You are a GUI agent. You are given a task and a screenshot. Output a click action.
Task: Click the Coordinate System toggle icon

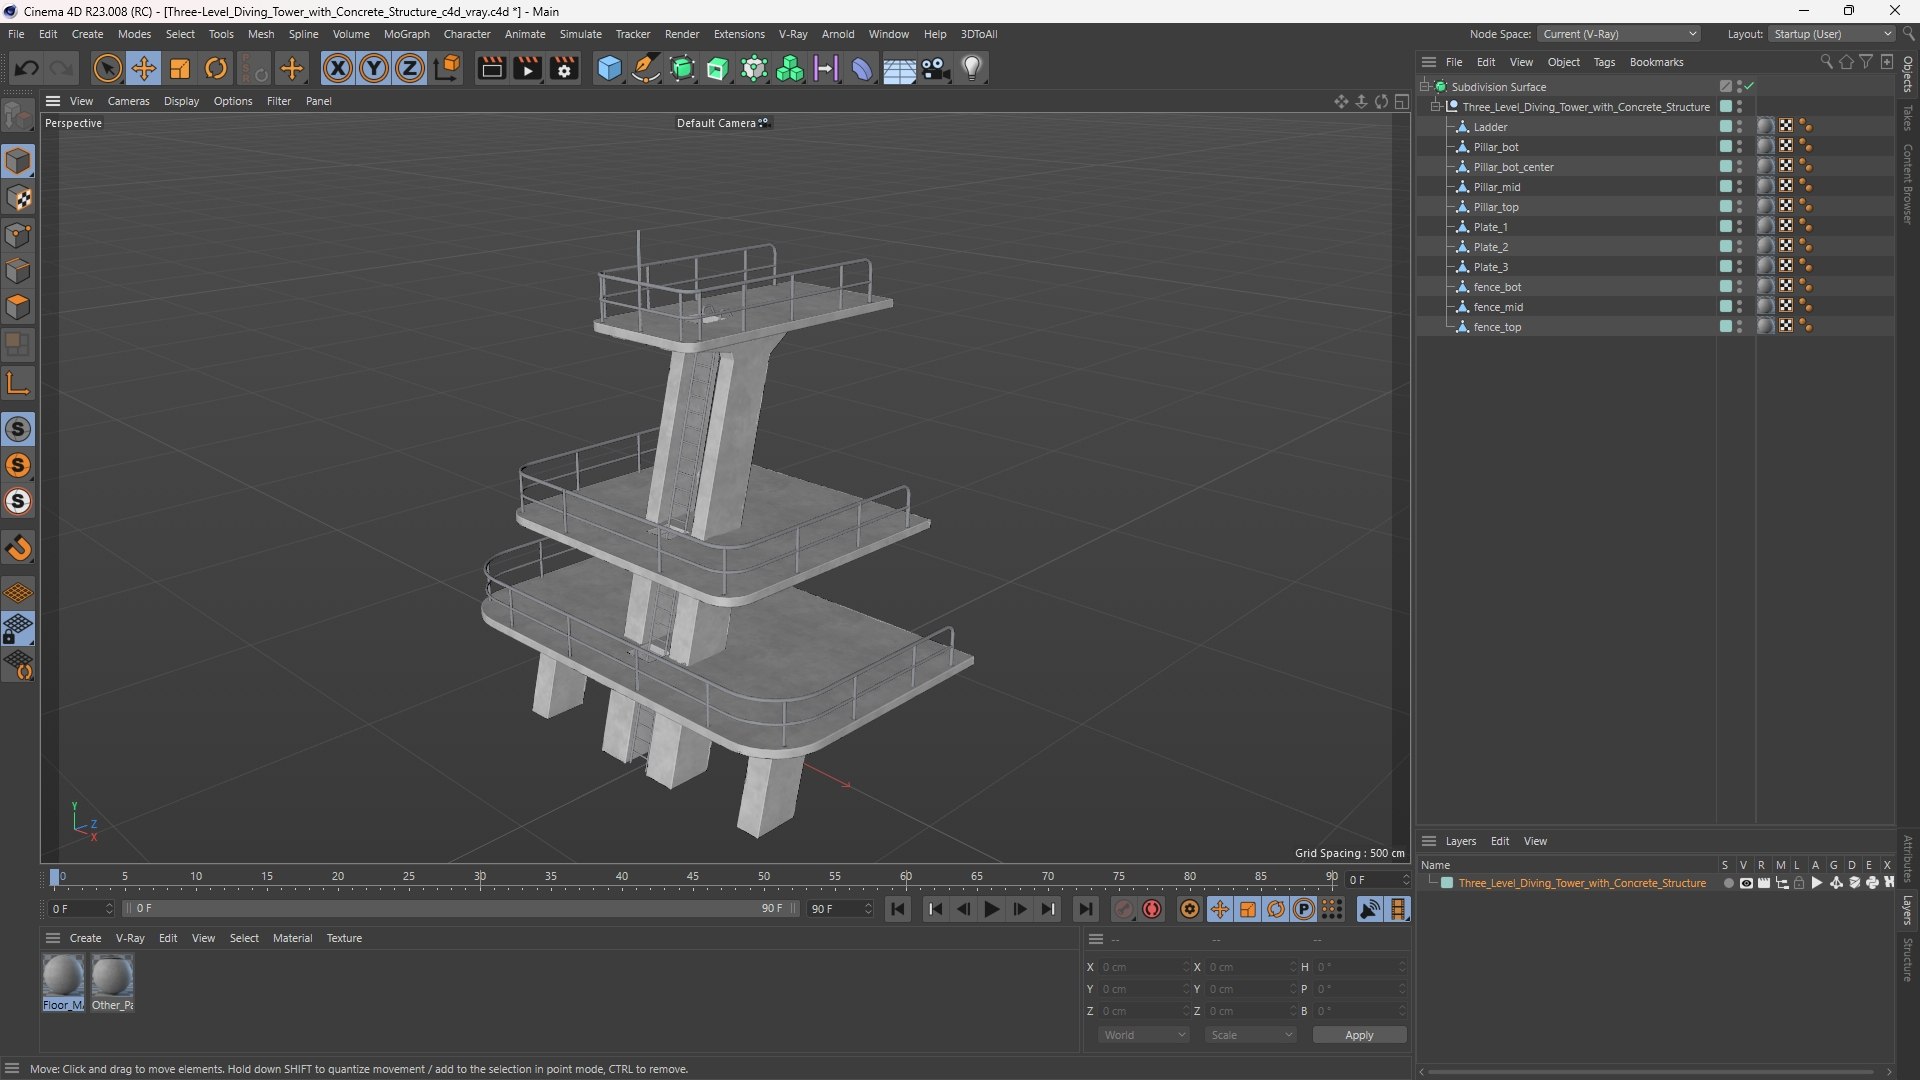[x=448, y=68]
